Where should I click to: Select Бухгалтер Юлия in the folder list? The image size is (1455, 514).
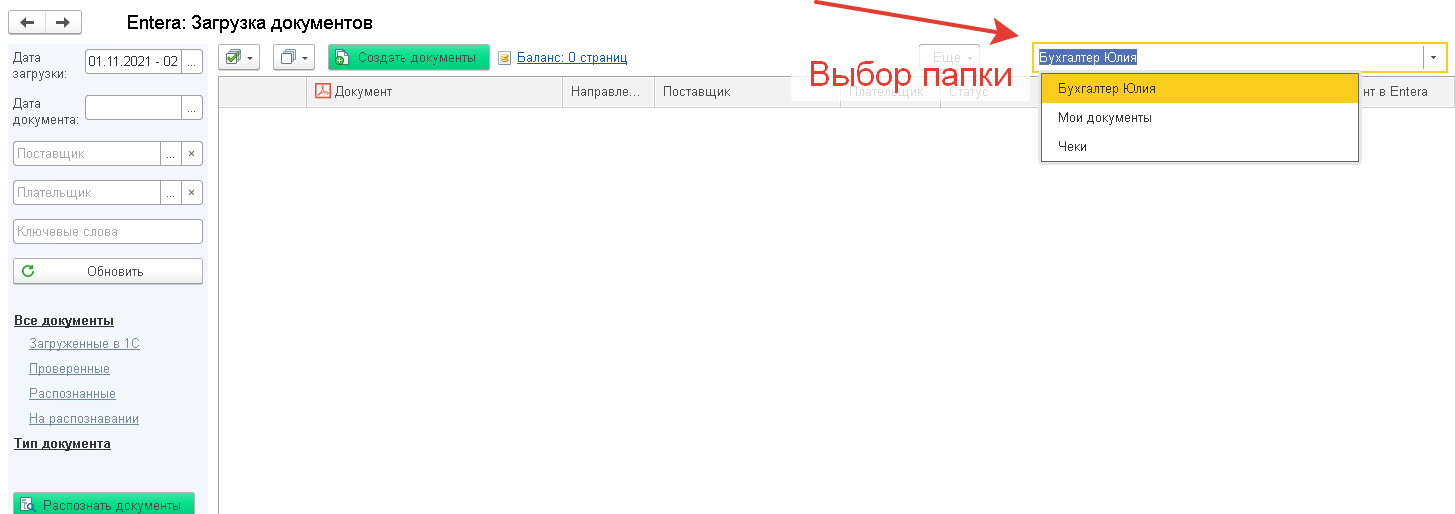(x=1199, y=88)
